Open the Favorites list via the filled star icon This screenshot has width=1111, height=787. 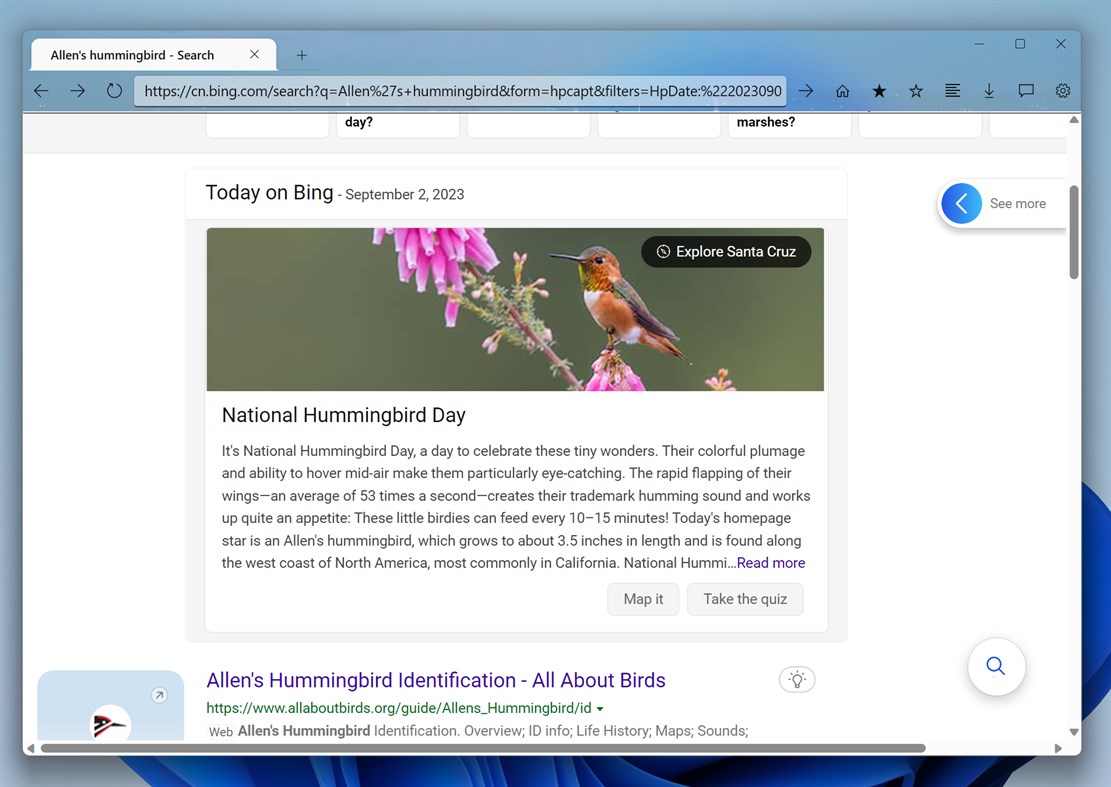coord(879,90)
